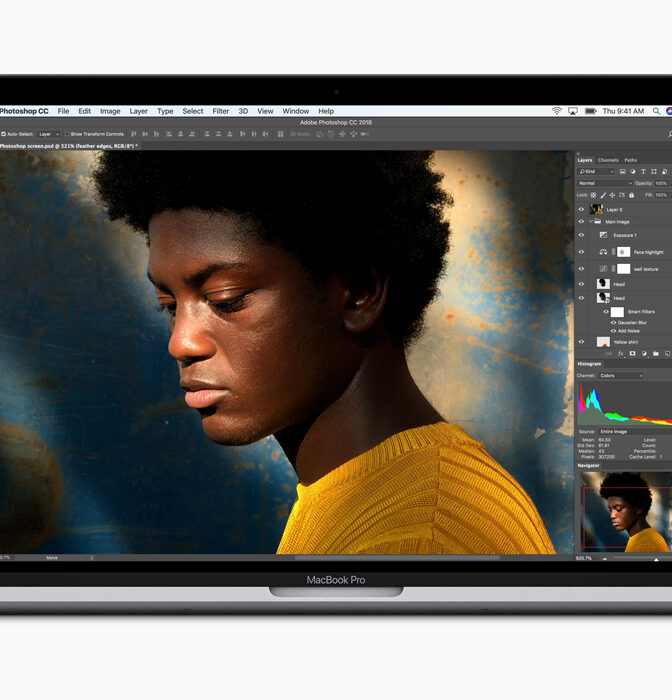Click the add layer mask icon
The height and width of the screenshot is (700, 672).
click(x=631, y=353)
